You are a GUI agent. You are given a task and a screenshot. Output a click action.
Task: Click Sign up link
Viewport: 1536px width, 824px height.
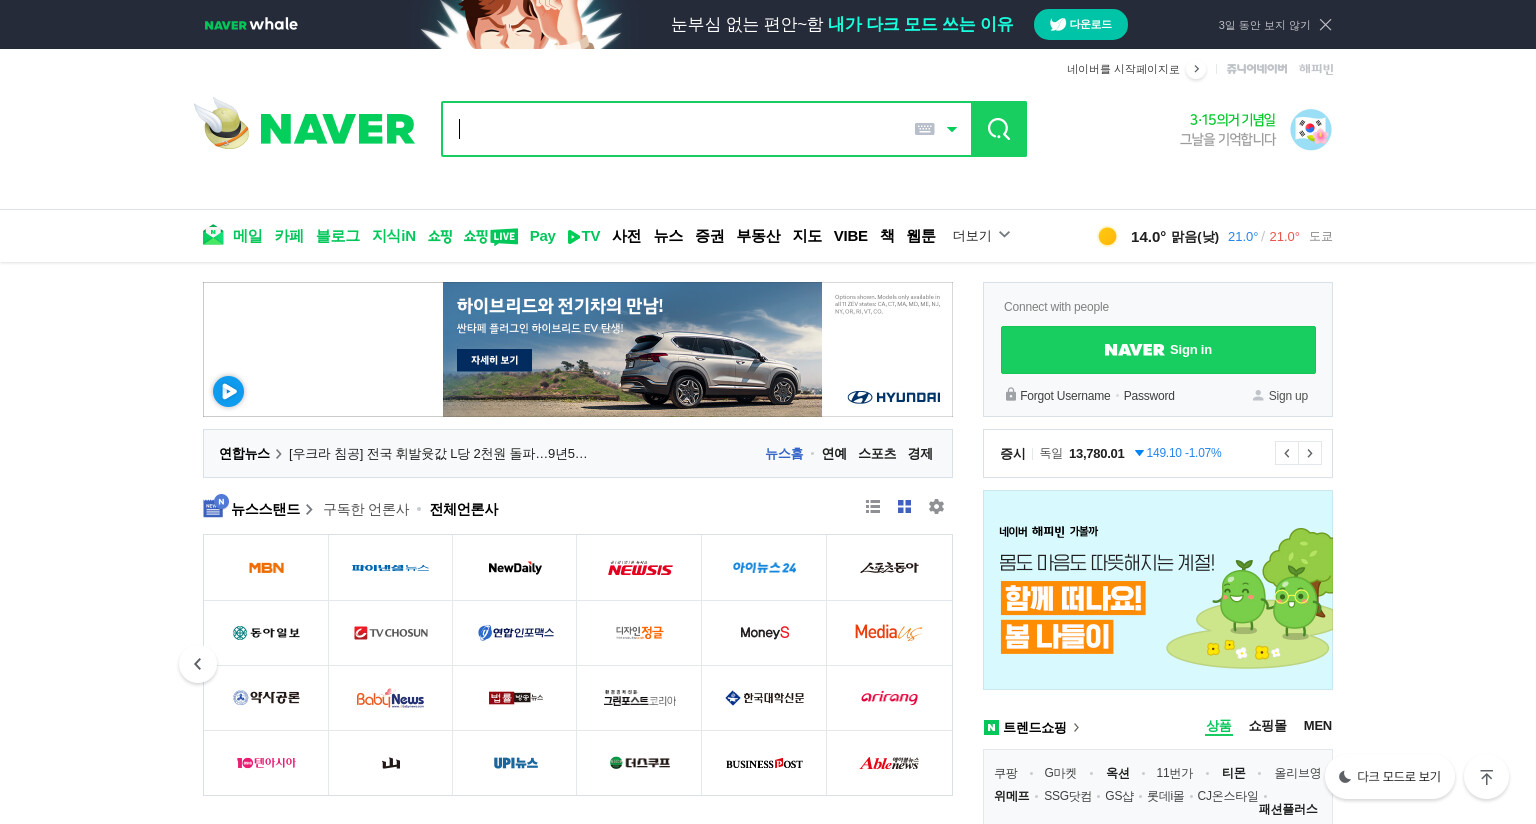(1288, 396)
